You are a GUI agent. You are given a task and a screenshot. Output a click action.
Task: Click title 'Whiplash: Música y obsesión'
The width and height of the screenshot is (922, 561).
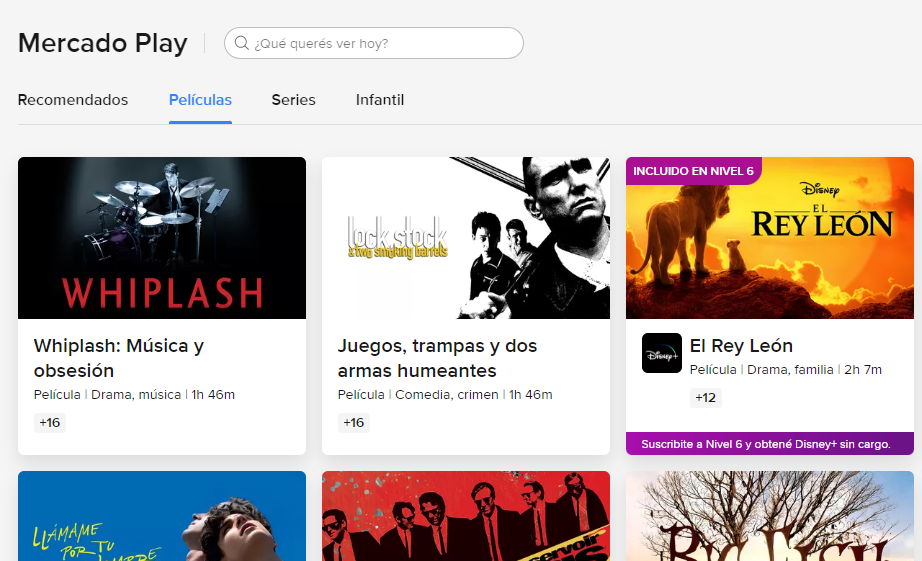click(x=119, y=358)
